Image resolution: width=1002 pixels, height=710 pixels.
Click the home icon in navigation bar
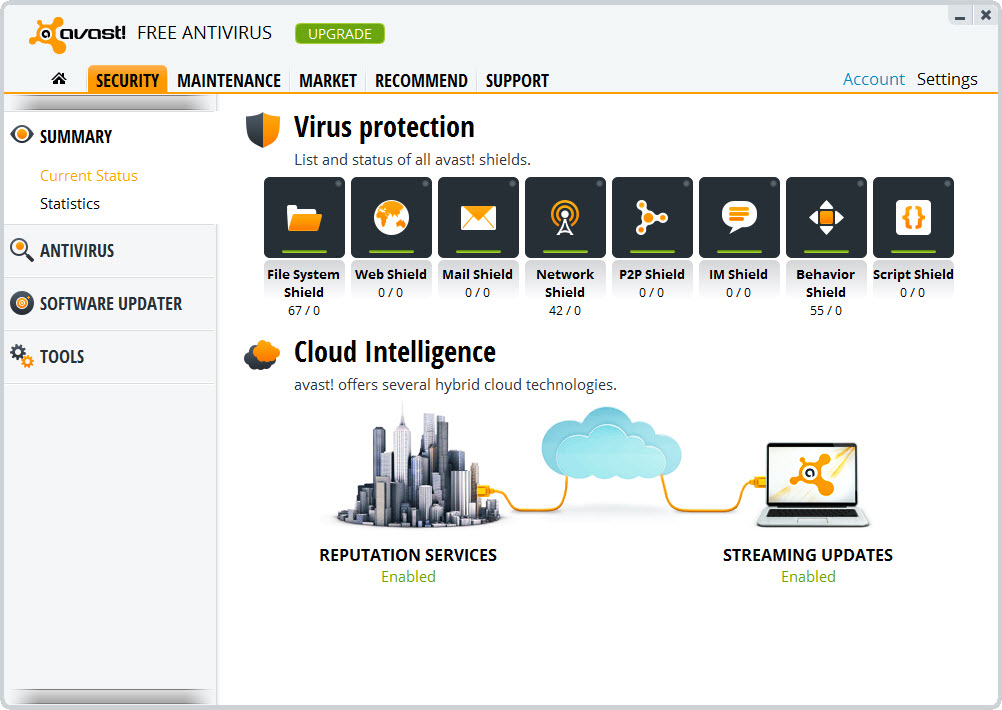59,79
